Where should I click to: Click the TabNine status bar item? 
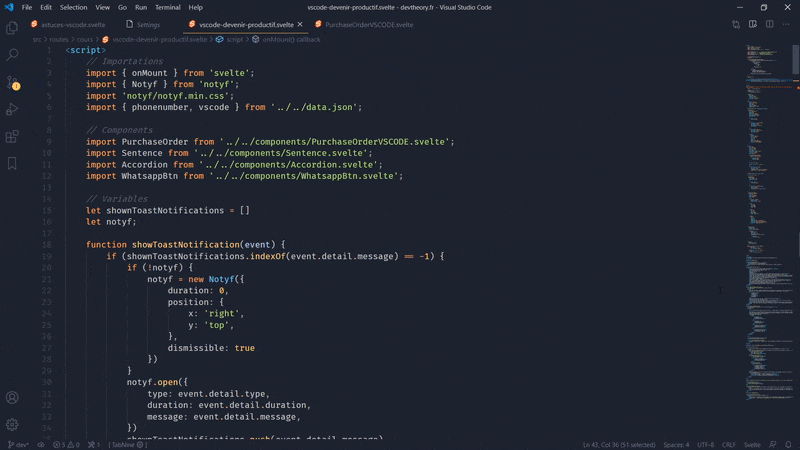pos(128,445)
